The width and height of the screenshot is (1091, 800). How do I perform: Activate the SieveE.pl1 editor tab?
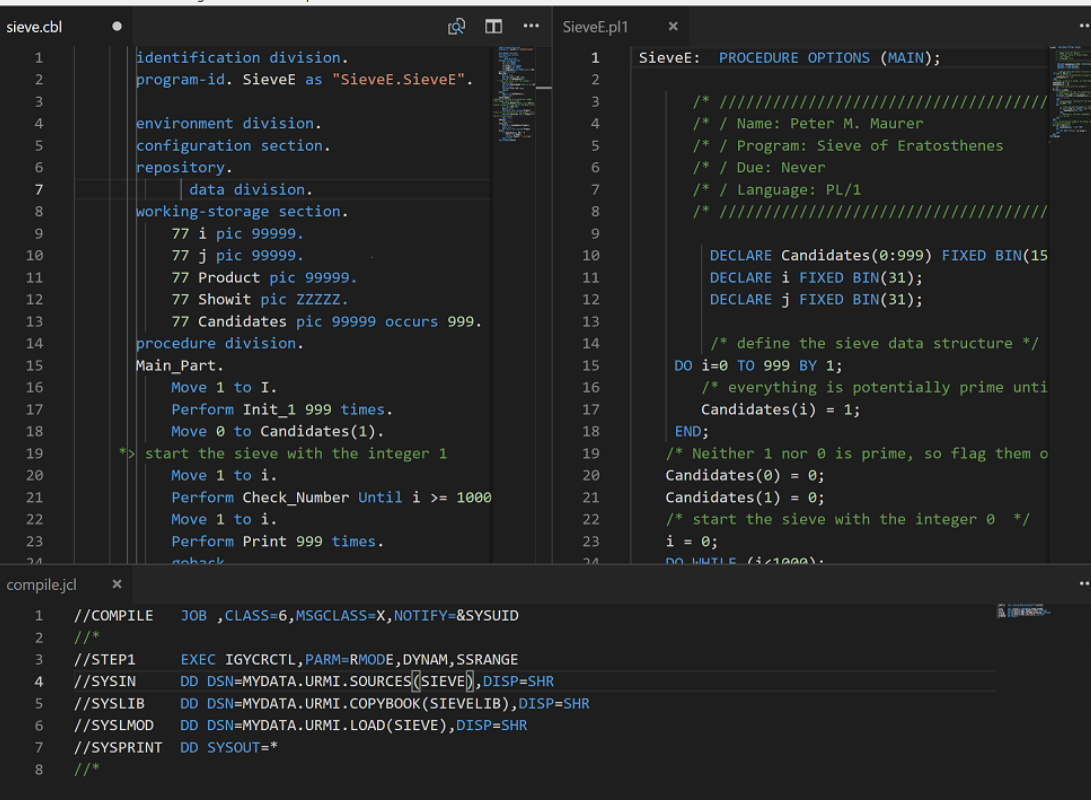point(596,27)
